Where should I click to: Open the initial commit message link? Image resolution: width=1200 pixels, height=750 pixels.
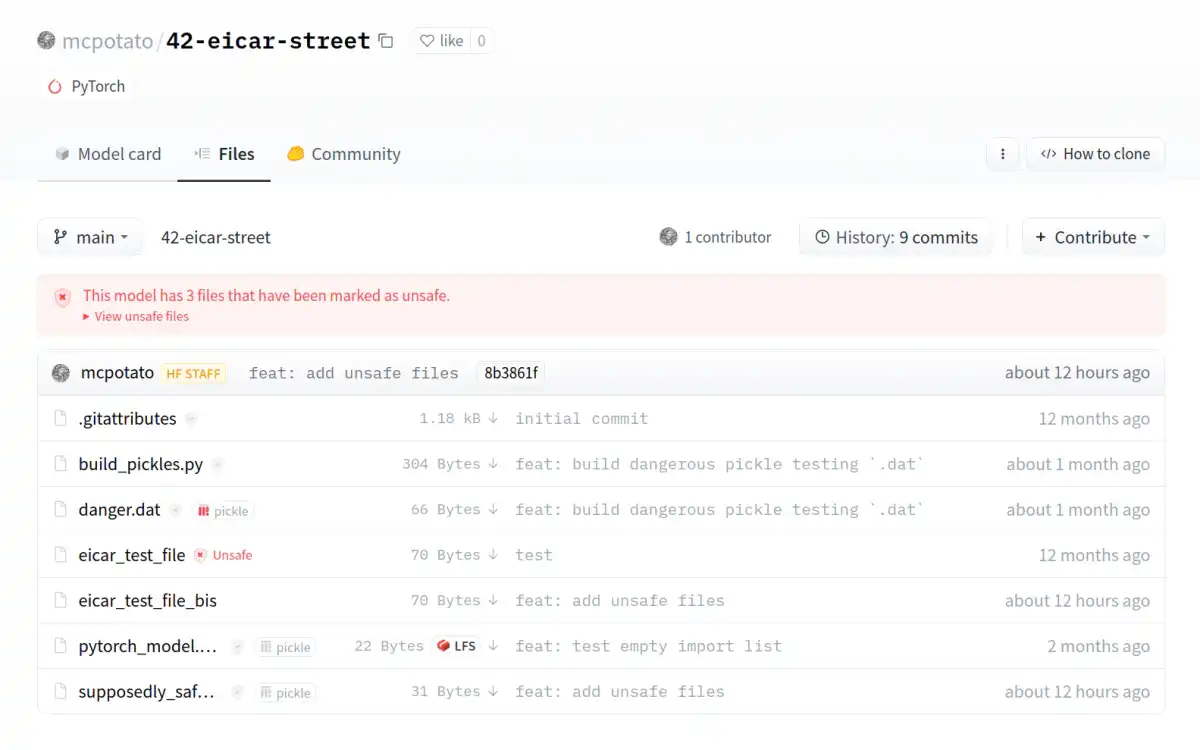(x=581, y=418)
